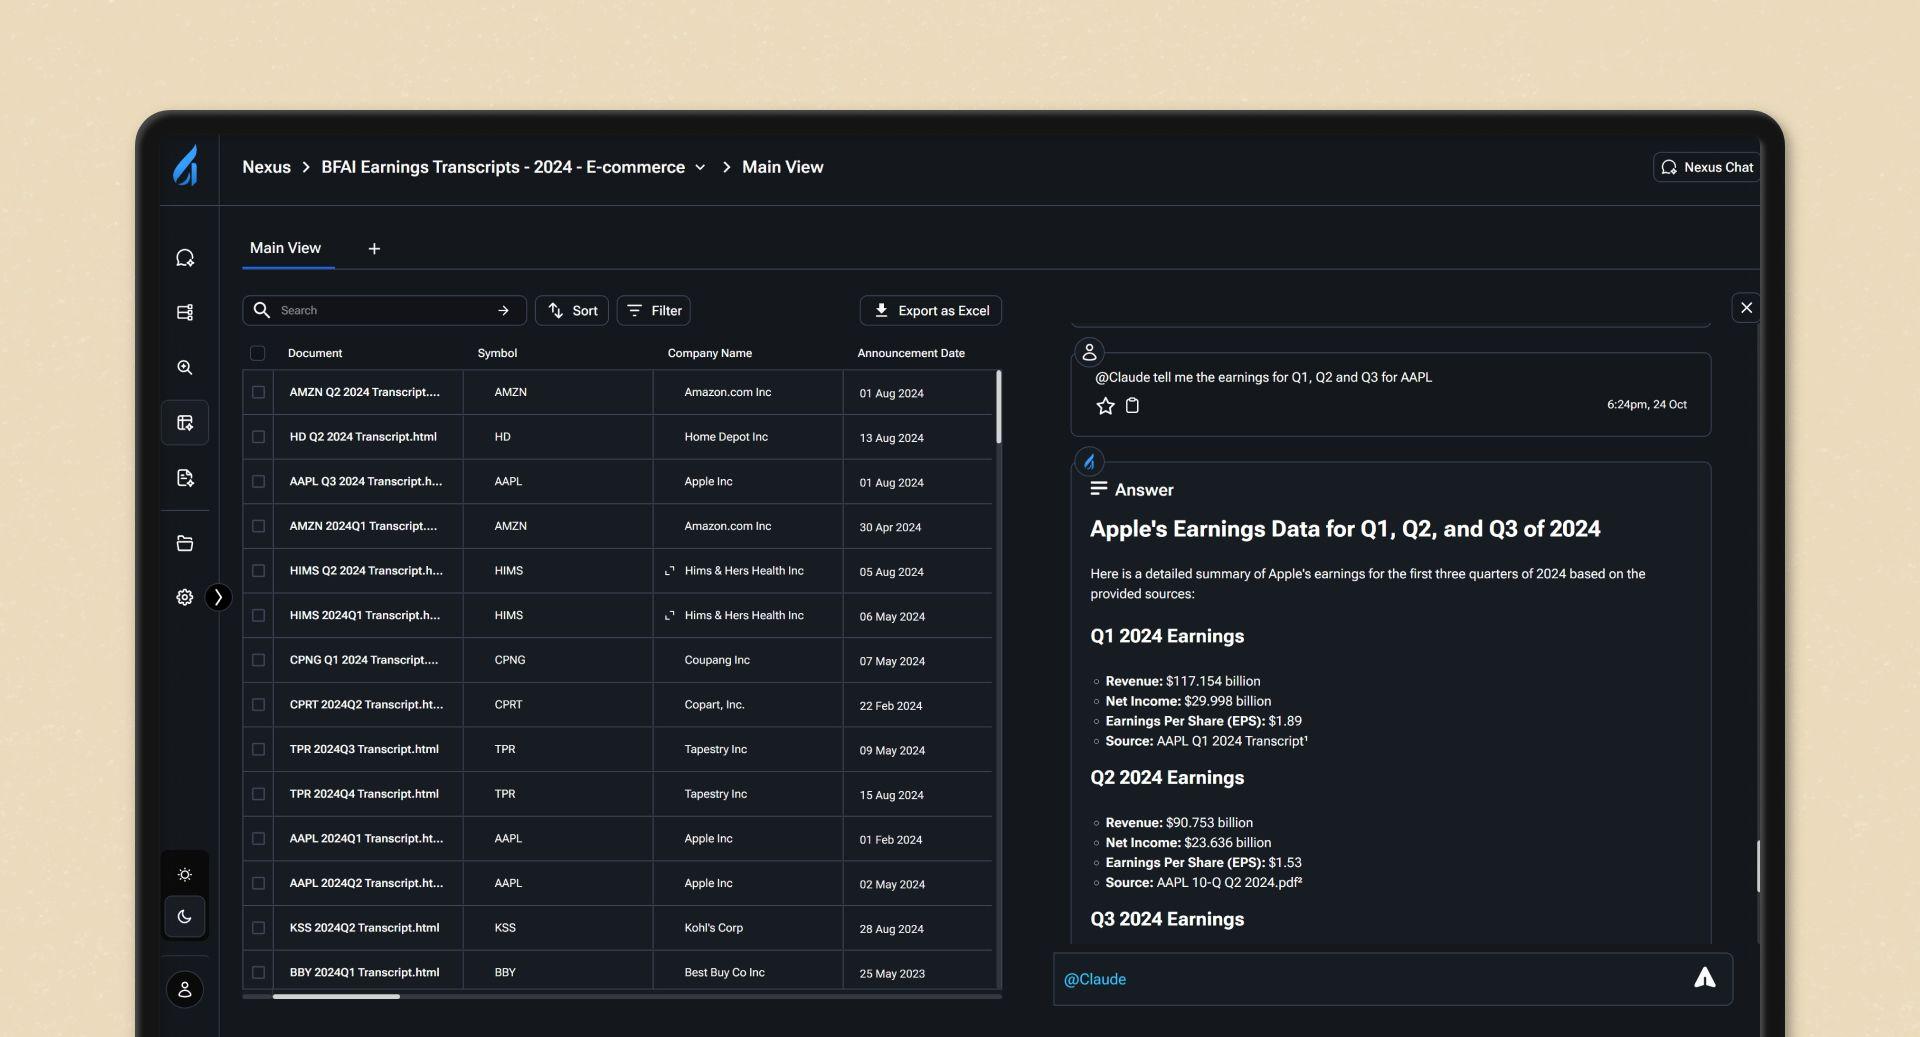Check the checkbox for AMZN Q2 2024 Transcript

pyautogui.click(x=258, y=393)
